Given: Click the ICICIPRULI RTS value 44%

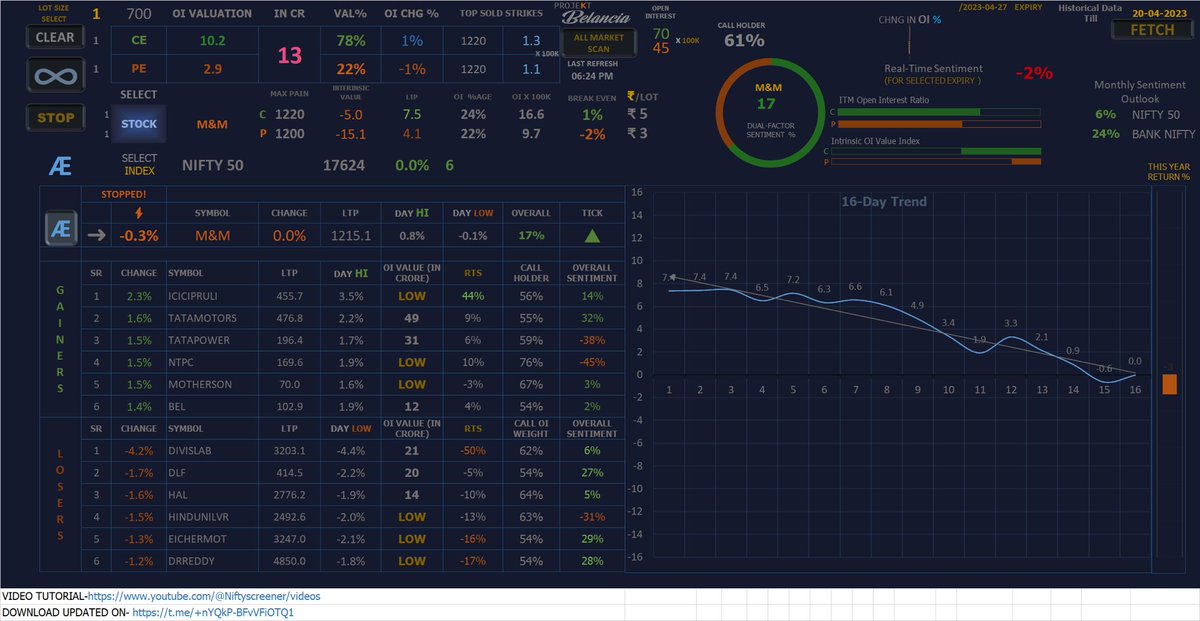Looking at the screenshot, I should [x=474, y=296].
